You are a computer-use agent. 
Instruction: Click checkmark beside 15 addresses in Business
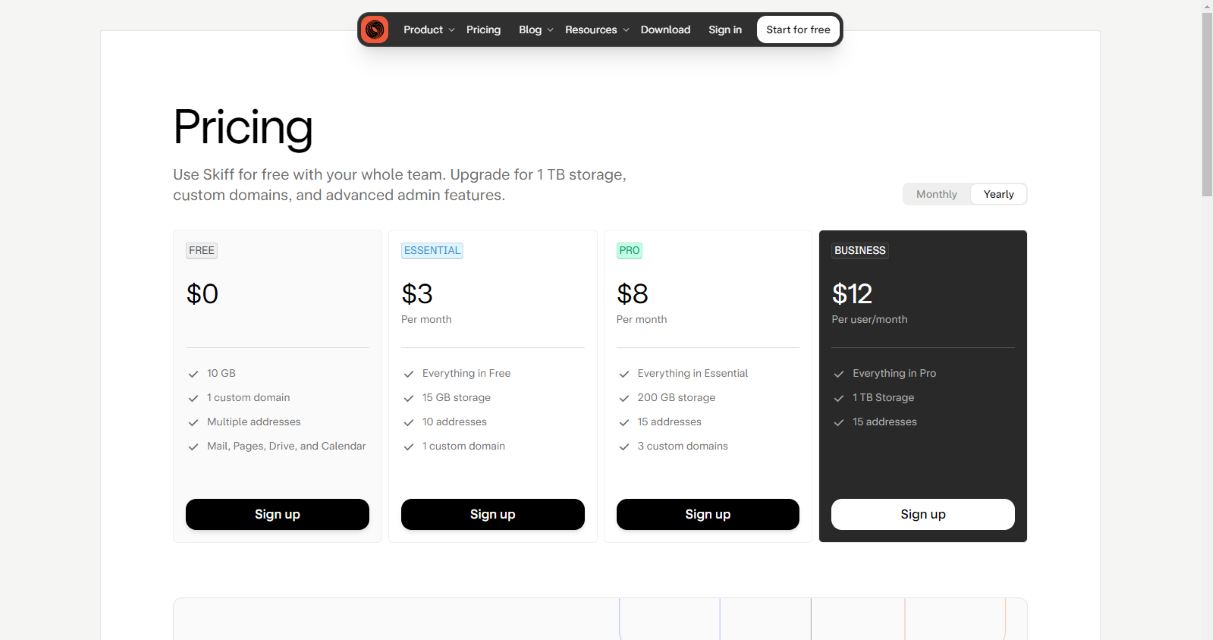click(839, 422)
